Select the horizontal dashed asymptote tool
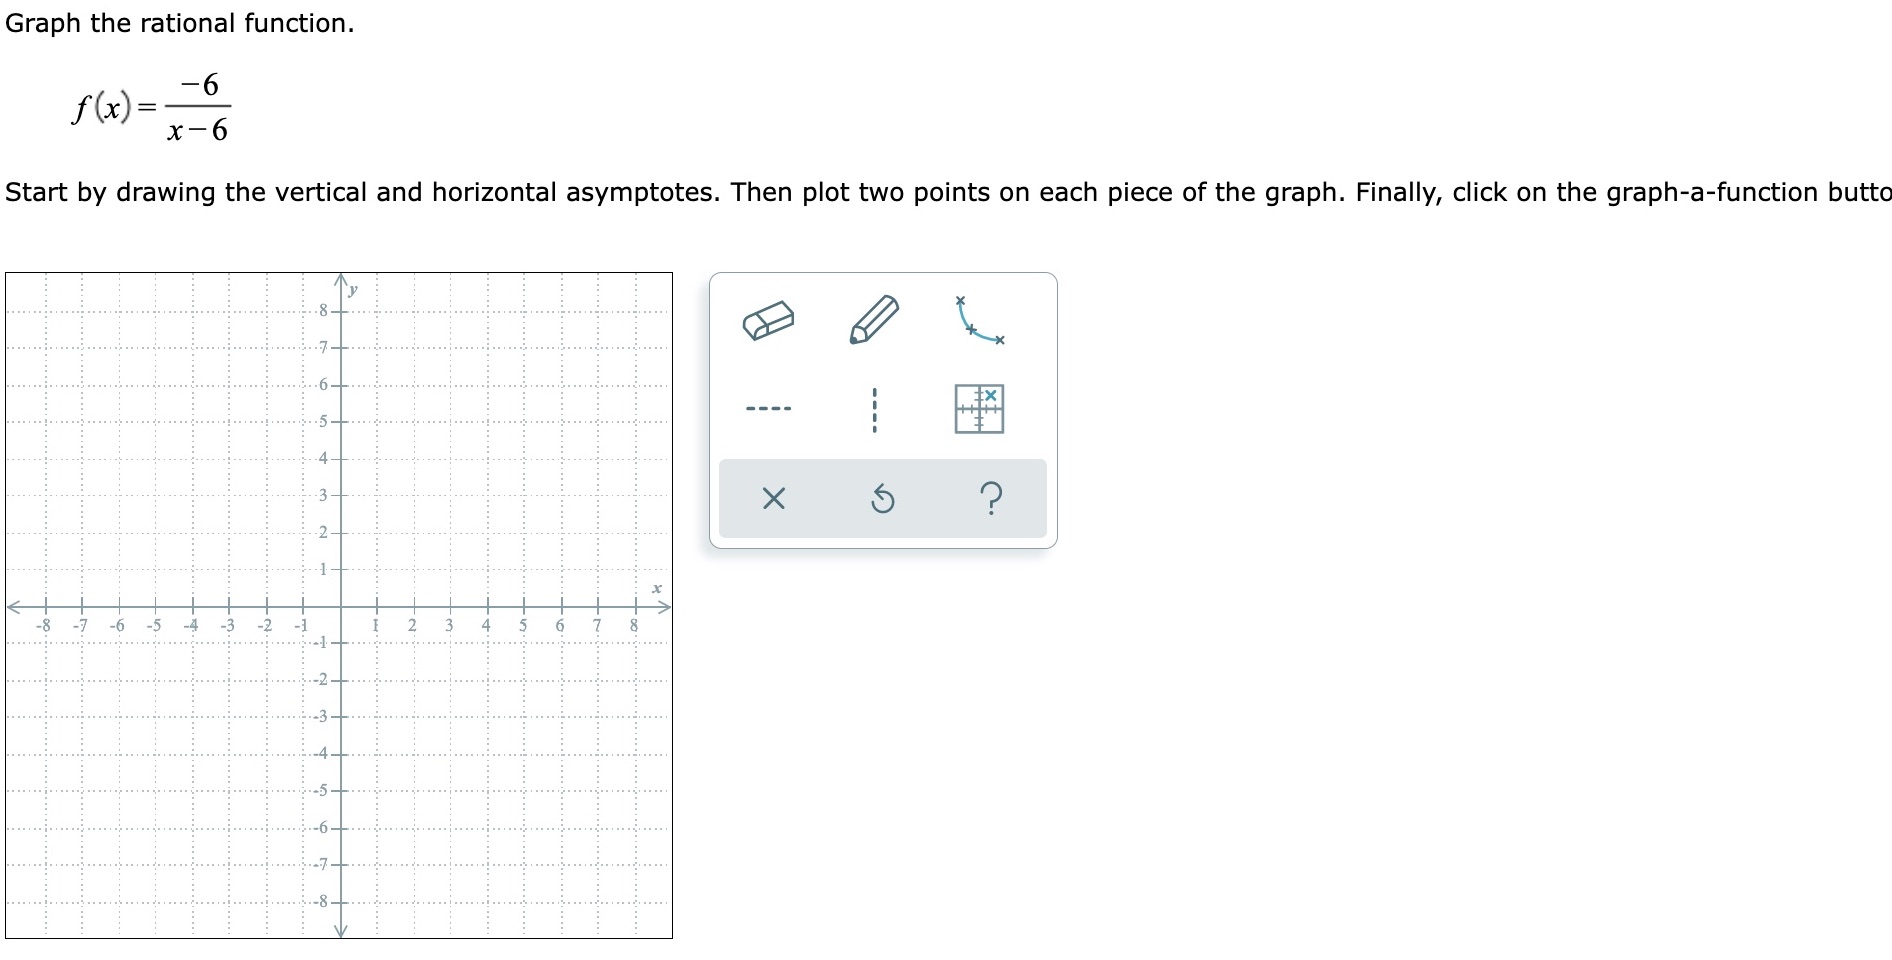 (770, 408)
